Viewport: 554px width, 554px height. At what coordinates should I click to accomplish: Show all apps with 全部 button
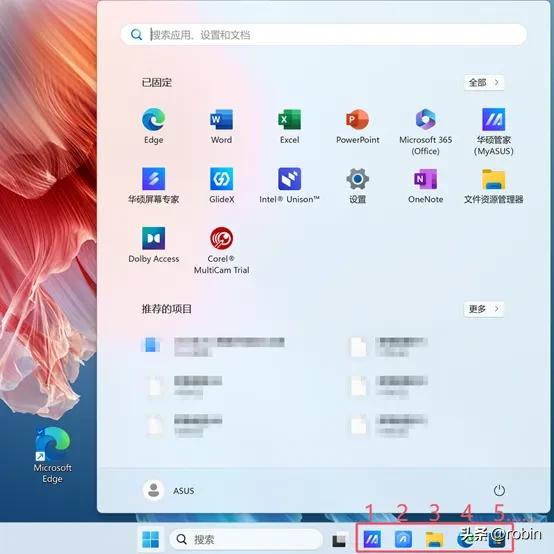tap(484, 83)
